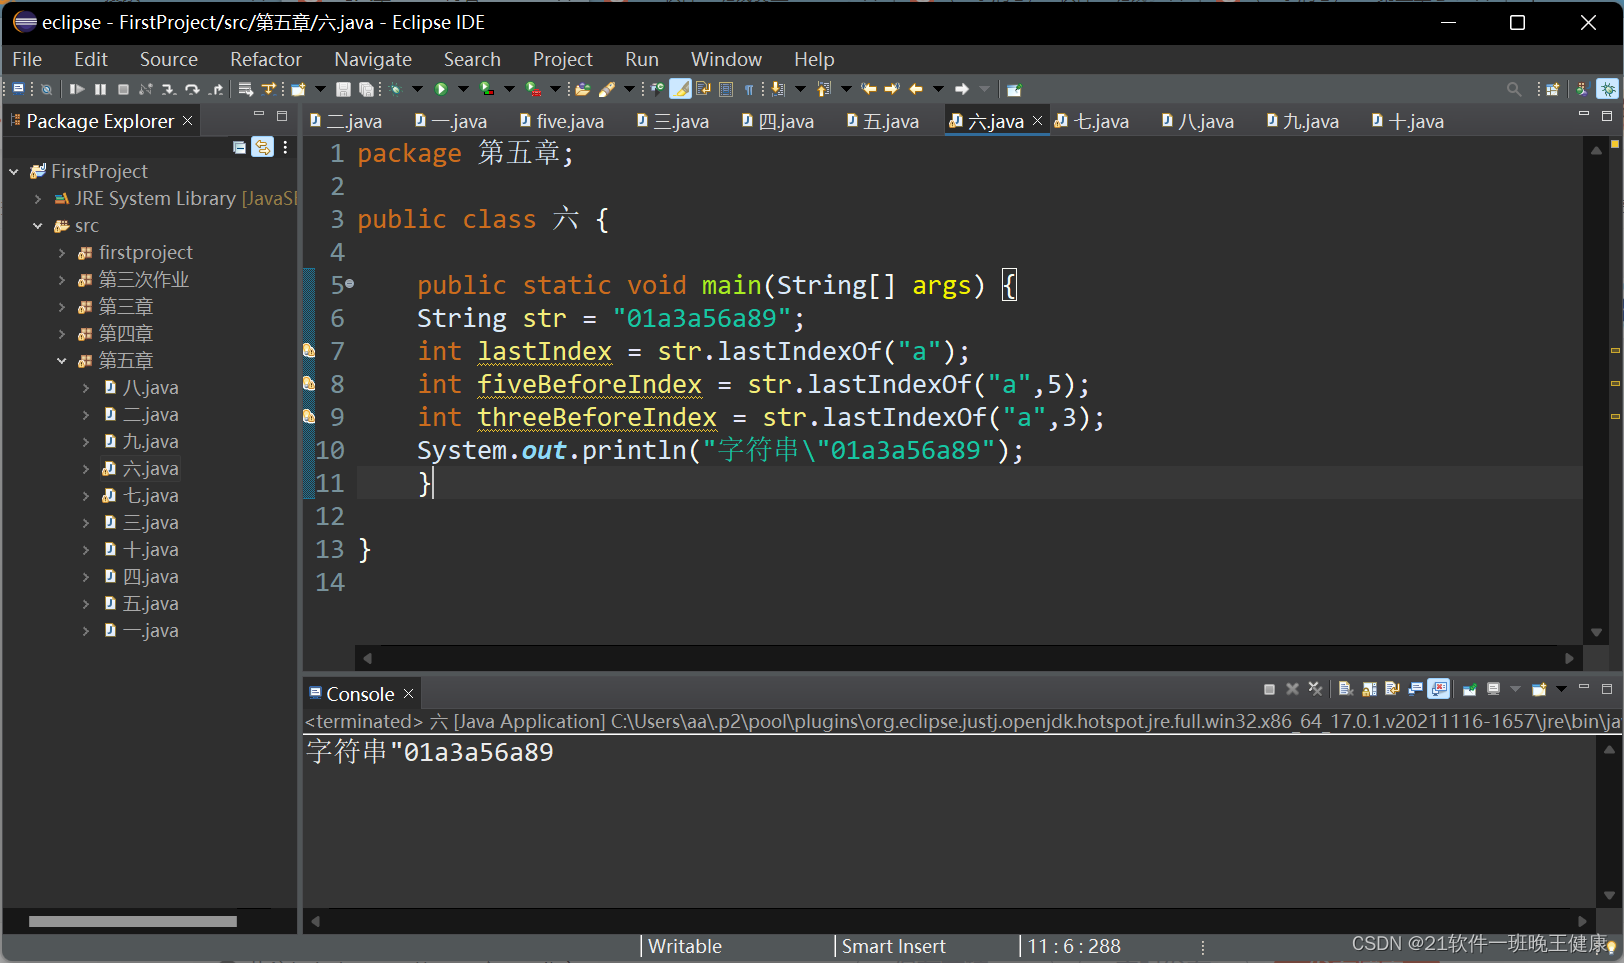
Task: Toggle Link with Editor in Package Explorer
Action: point(262,147)
